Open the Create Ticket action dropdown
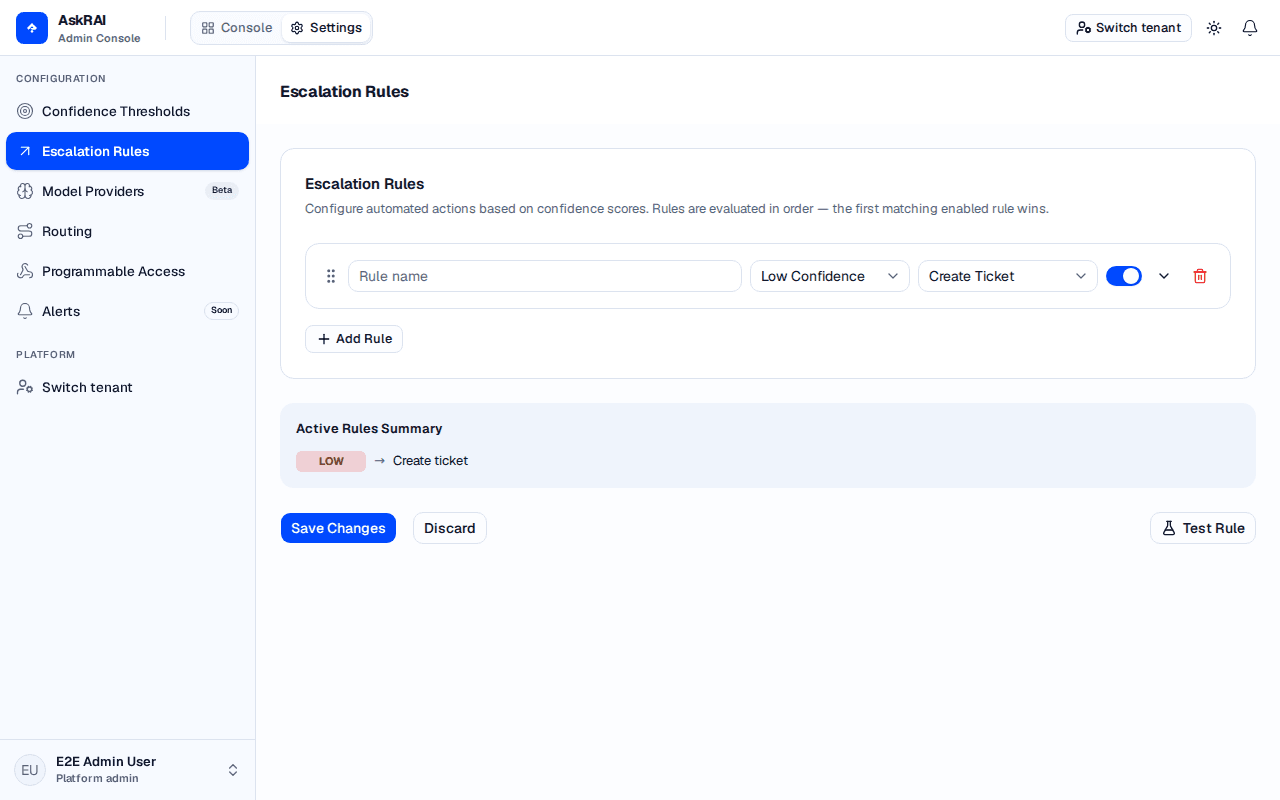This screenshot has height=800, width=1280. pyautogui.click(x=1008, y=276)
